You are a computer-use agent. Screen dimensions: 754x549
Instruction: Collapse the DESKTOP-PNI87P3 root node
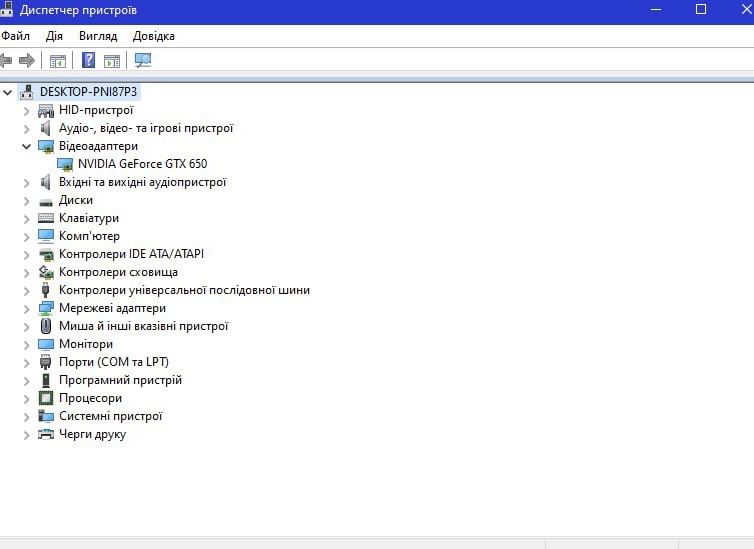(x=8, y=92)
